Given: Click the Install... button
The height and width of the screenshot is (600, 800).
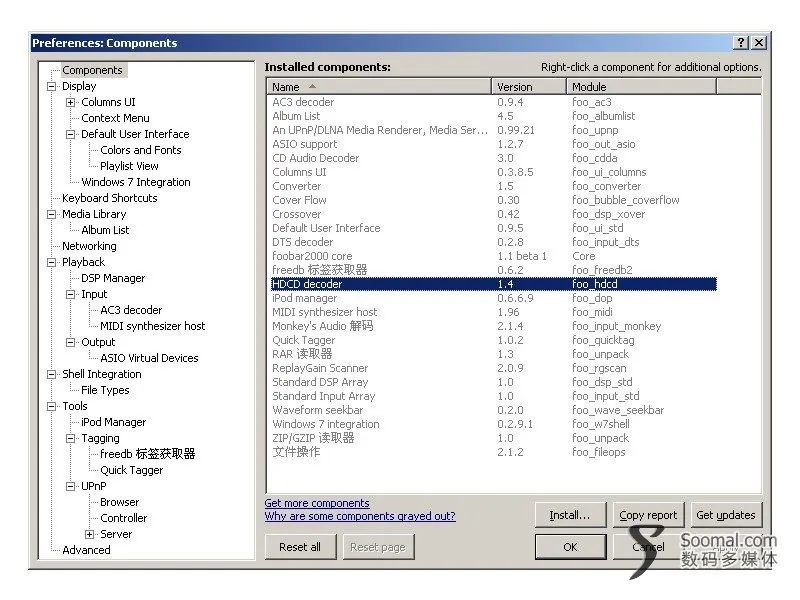Looking at the screenshot, I should 570,515.
